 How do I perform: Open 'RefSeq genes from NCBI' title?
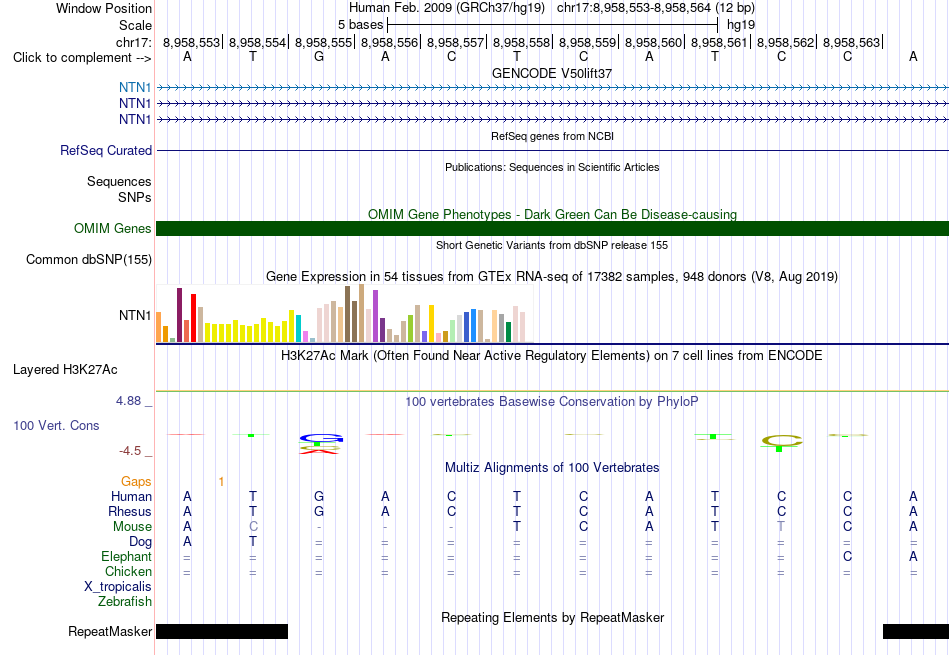click(x=552, y=136)
